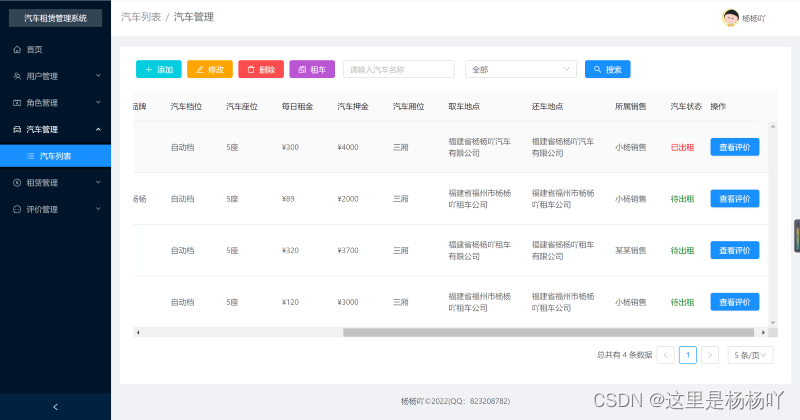View reviews for the ¥300 car
The width and height of the screenshot is (800, 420).
click(x=735, y=147)
